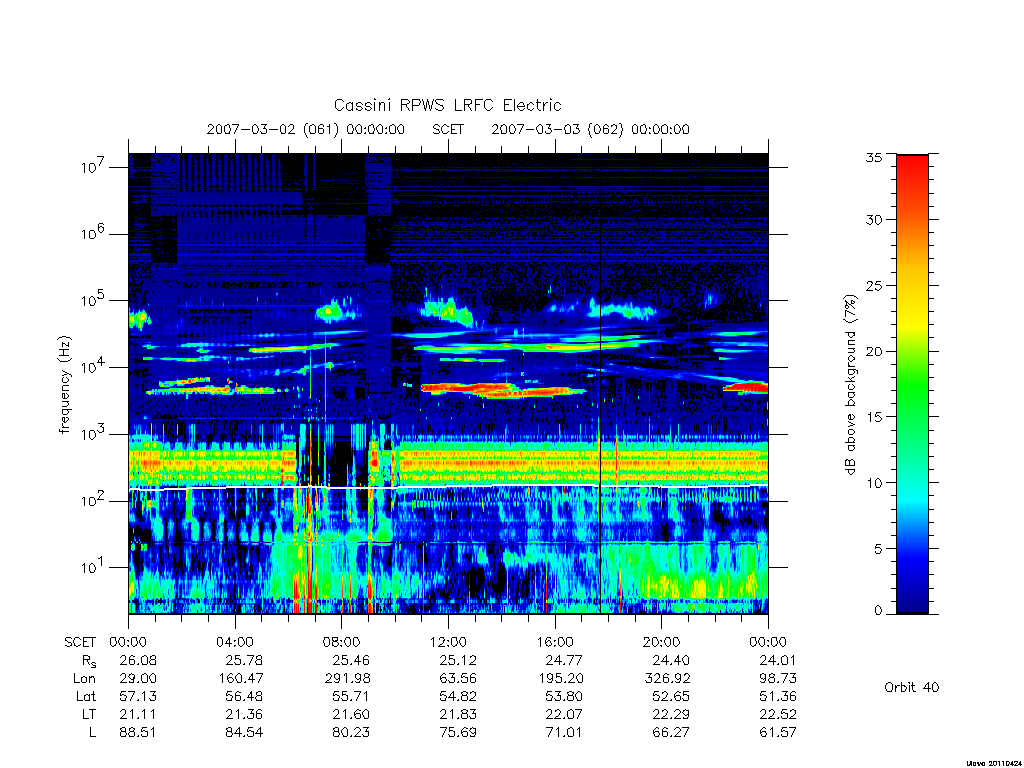Image resolution: width=1024 pixels, height=768 pixels.
Task: Click the frequency axis label 10^7
Action: [91, 167]
